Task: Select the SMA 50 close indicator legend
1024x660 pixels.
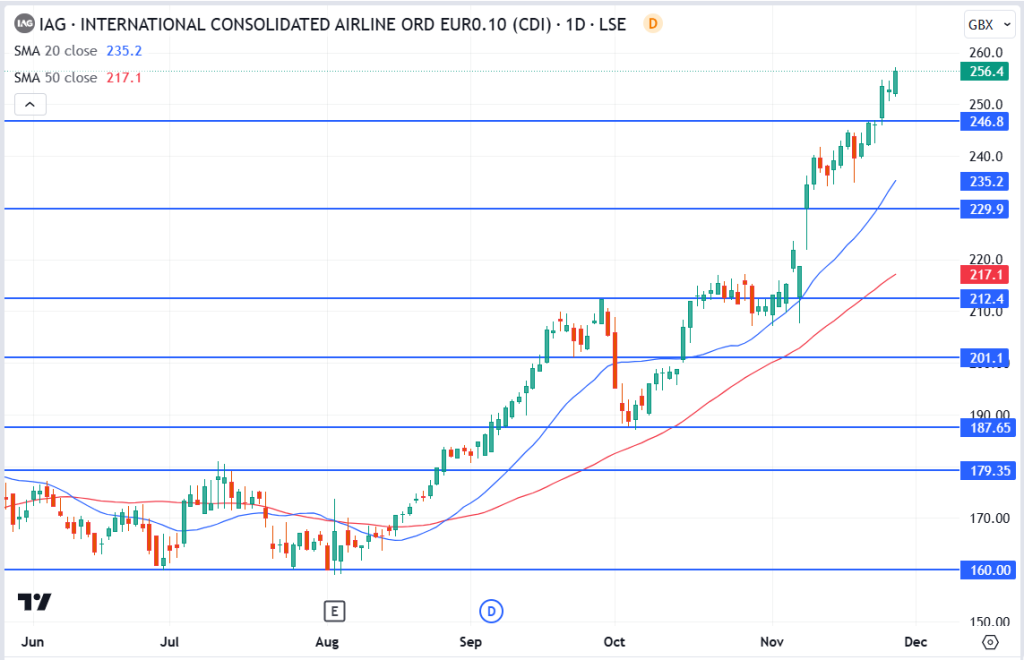Action: [55, 77]
